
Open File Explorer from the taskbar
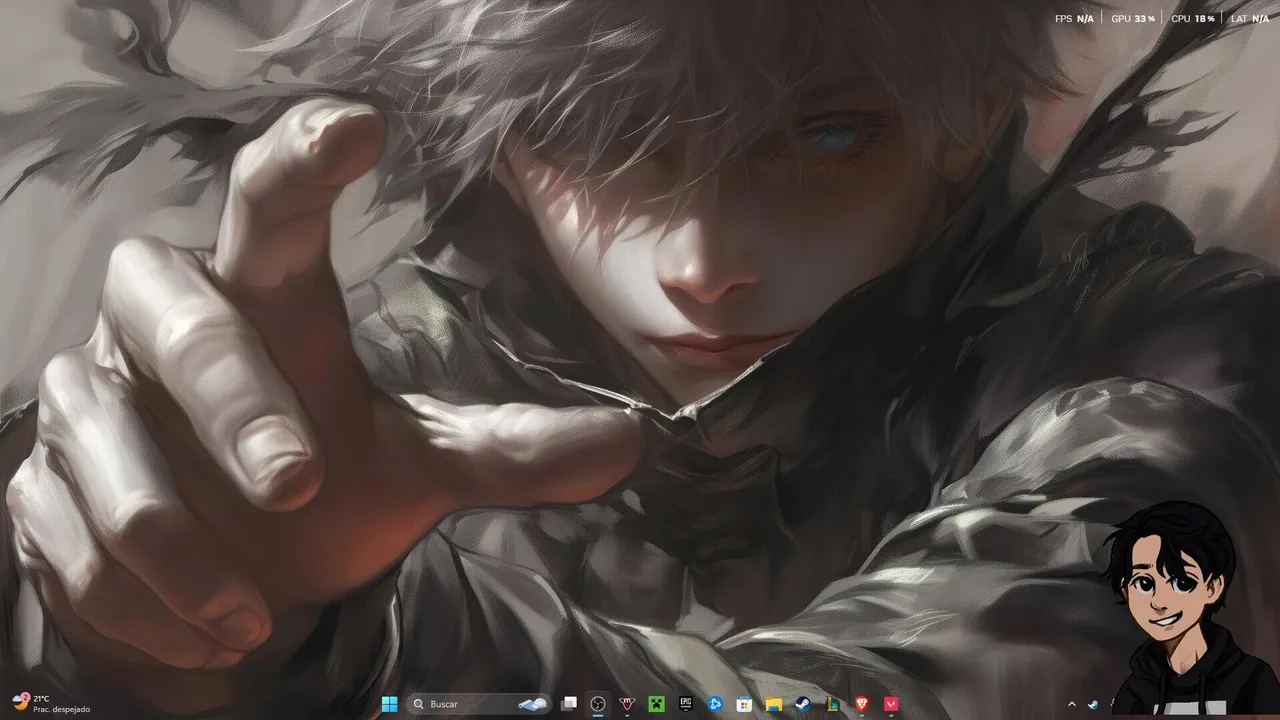[x=774, y=704]
